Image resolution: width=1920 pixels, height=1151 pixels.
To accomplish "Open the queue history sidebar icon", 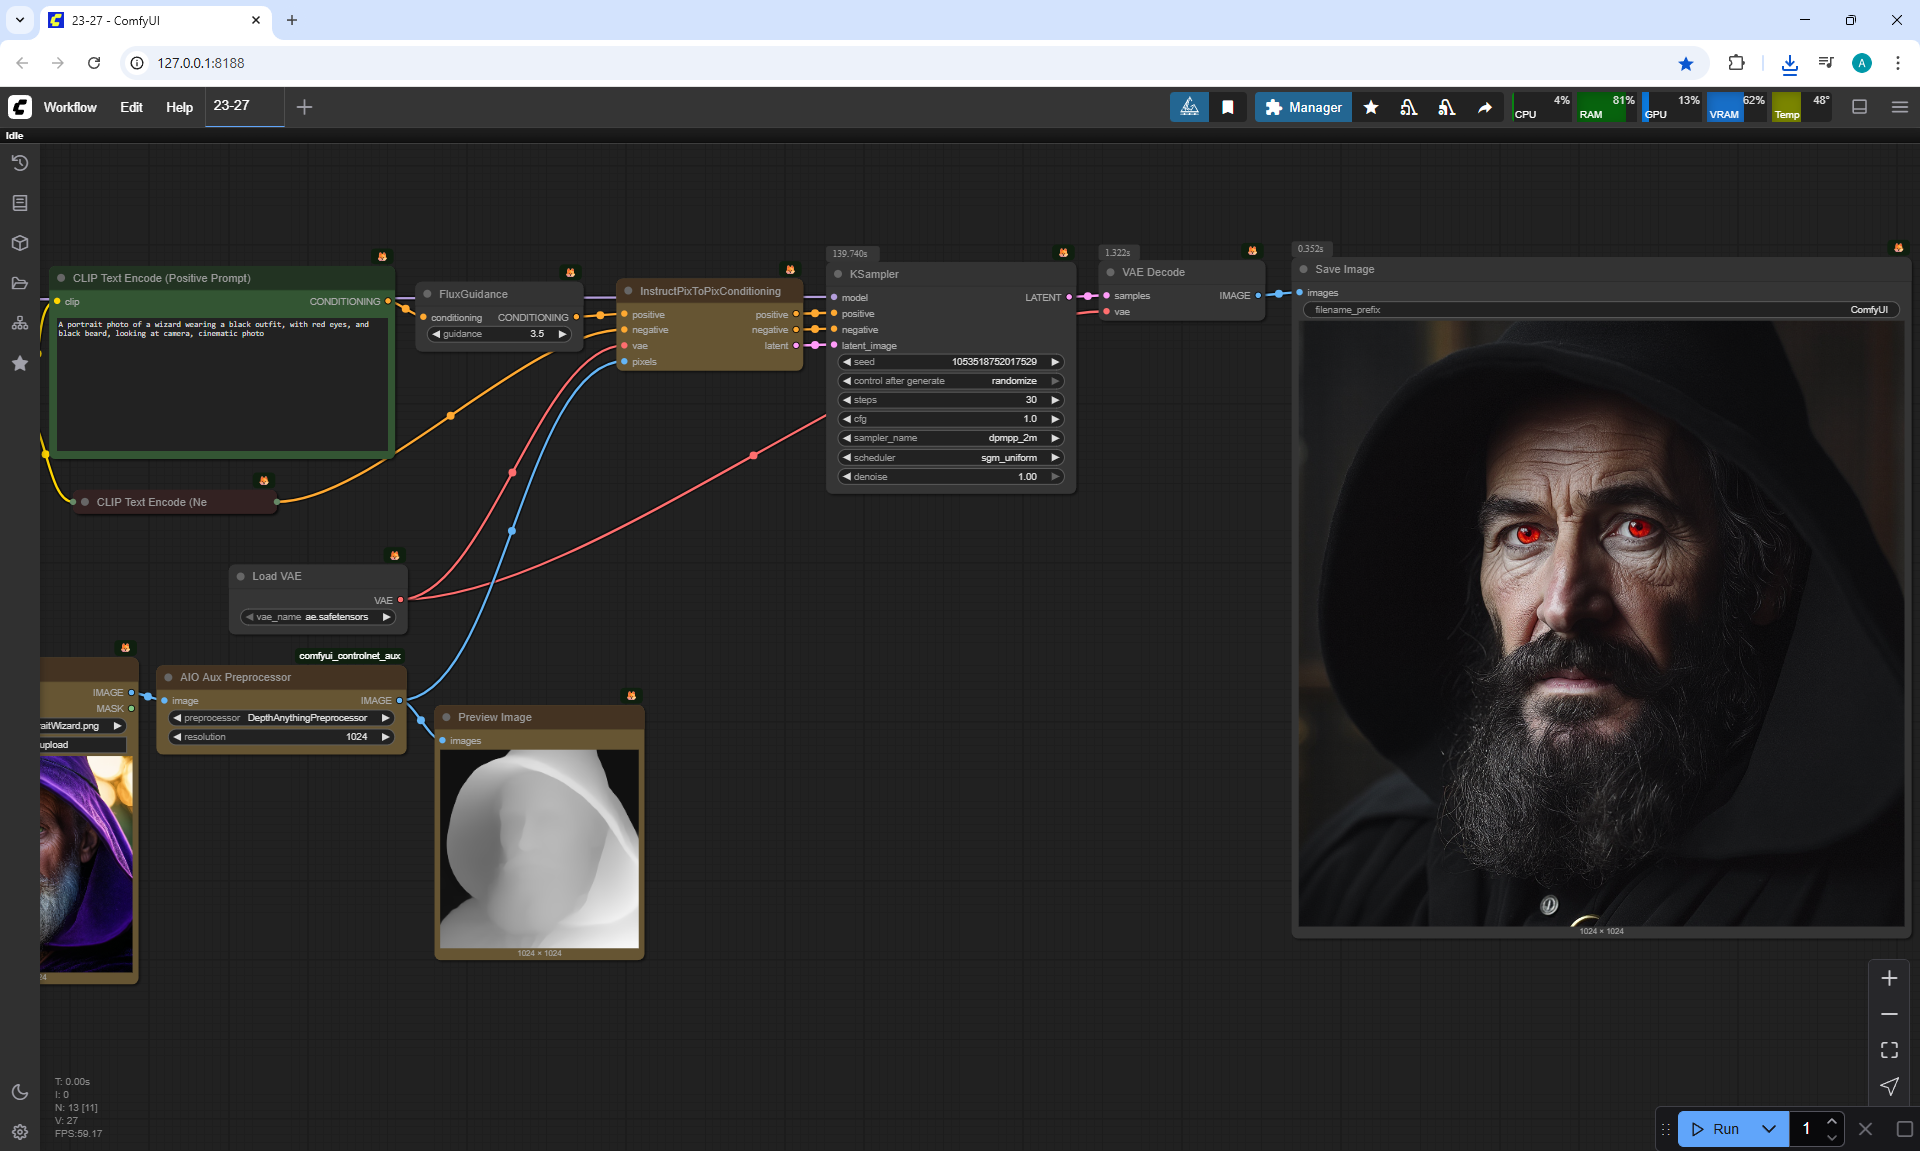I will click(19, 163).
